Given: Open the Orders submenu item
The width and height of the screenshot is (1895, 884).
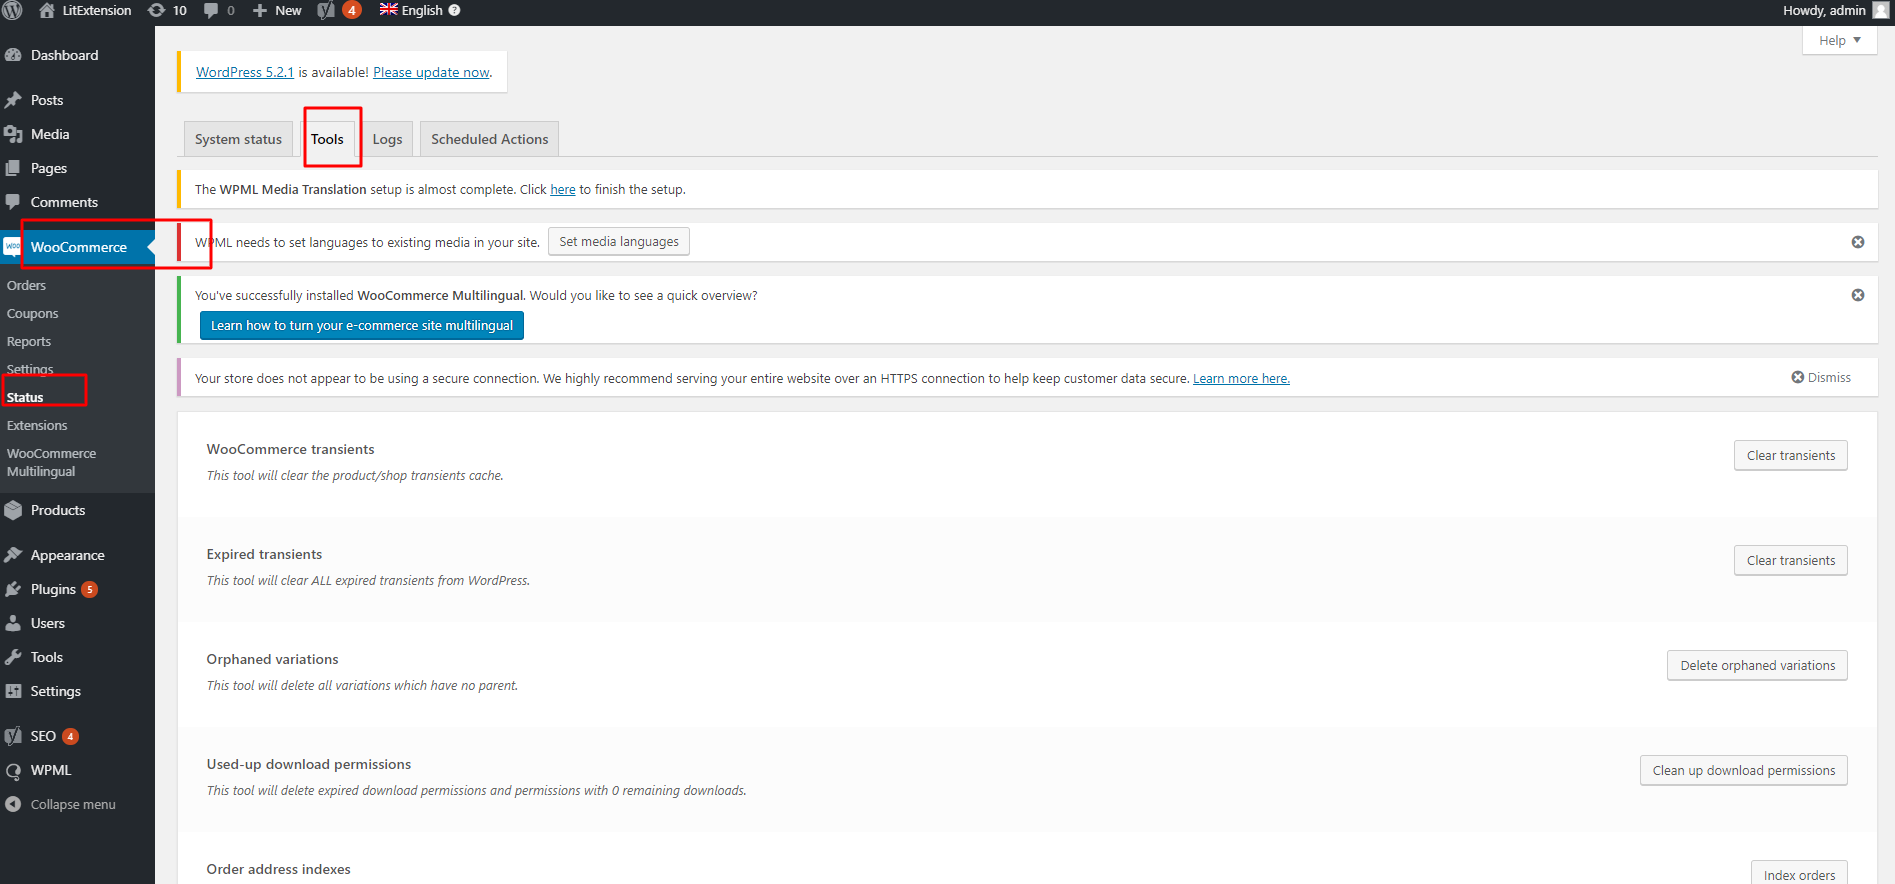Looking at the screenshot, I should click(x=26, y=285).
